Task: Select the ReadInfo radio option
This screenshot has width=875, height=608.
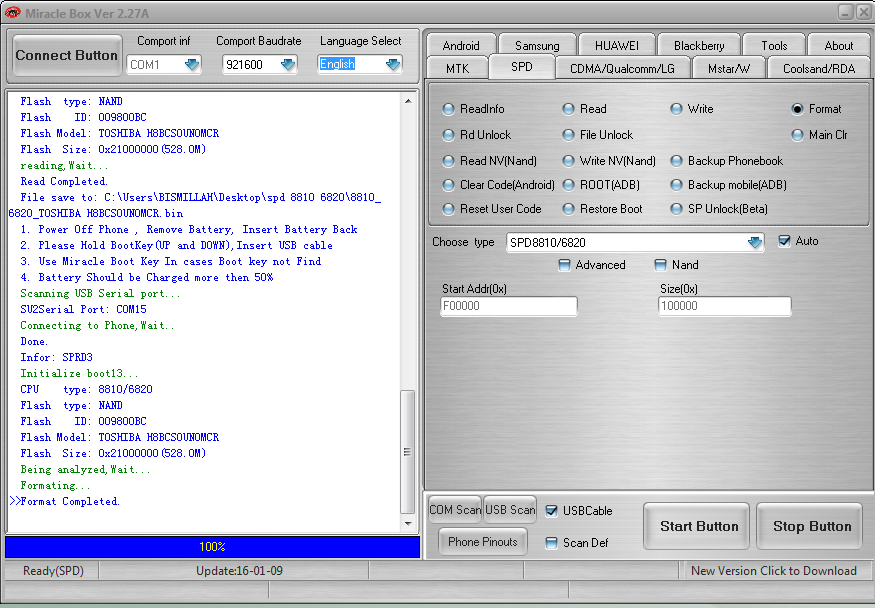Action: (473, 109)
